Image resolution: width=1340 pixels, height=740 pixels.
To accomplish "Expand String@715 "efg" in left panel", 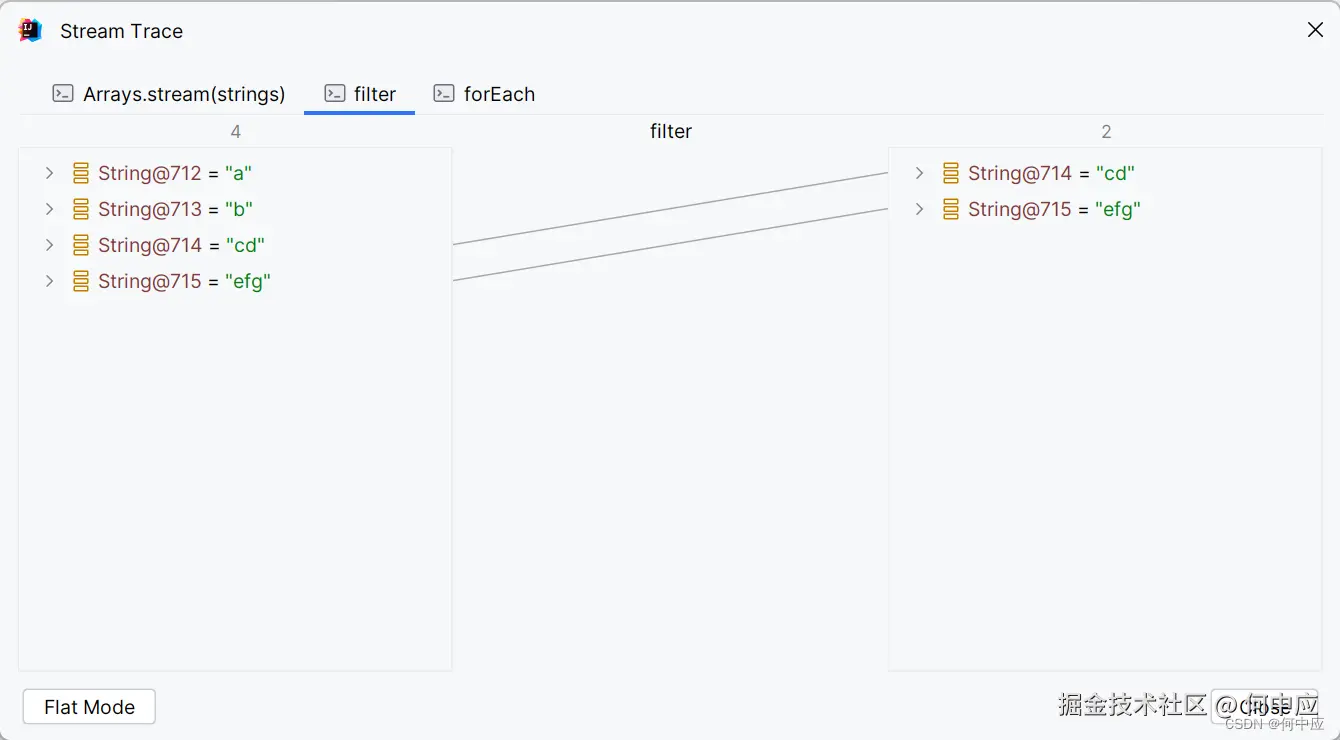I will (x=49, y=282).
